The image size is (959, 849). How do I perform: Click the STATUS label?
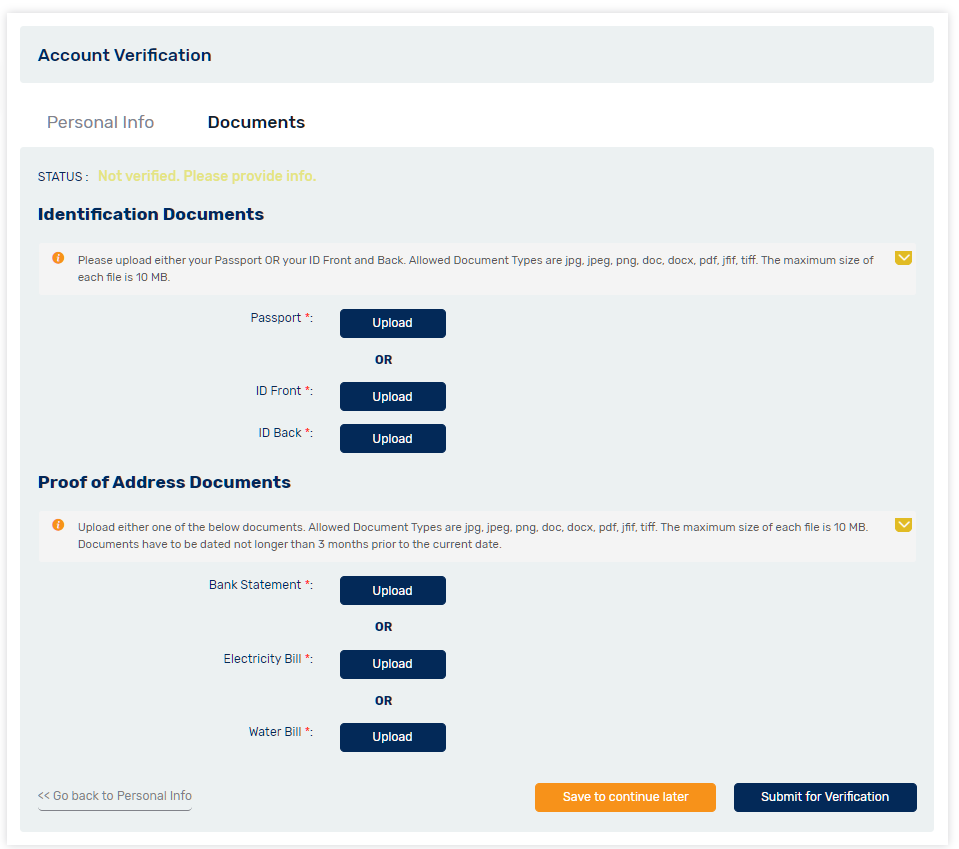tap(63, 177)
